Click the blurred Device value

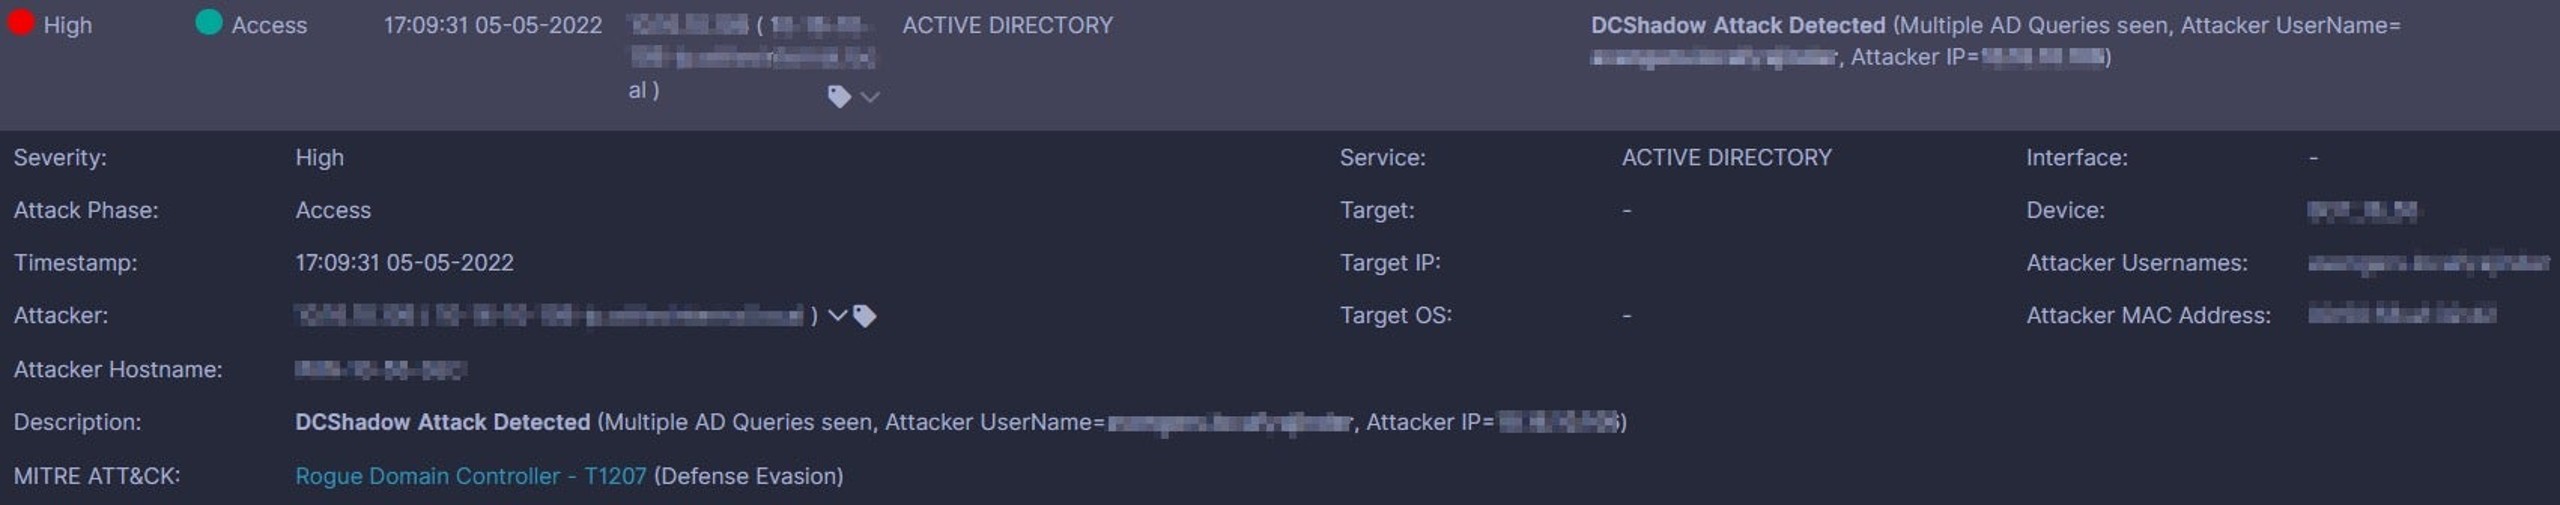coord(2362,211)
